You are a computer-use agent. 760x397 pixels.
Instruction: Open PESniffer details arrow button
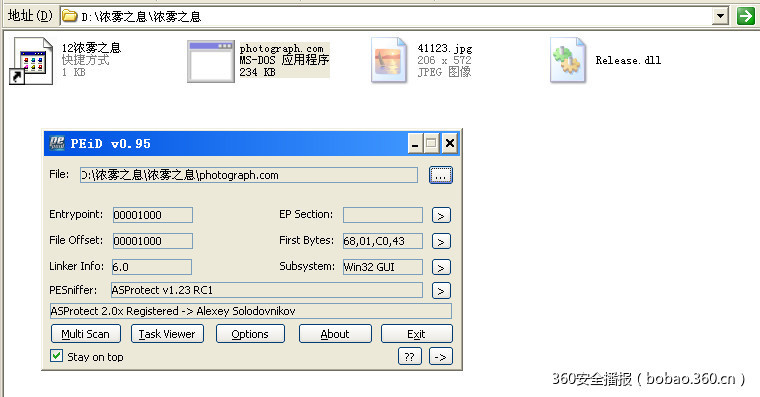(x=441, y=290)
